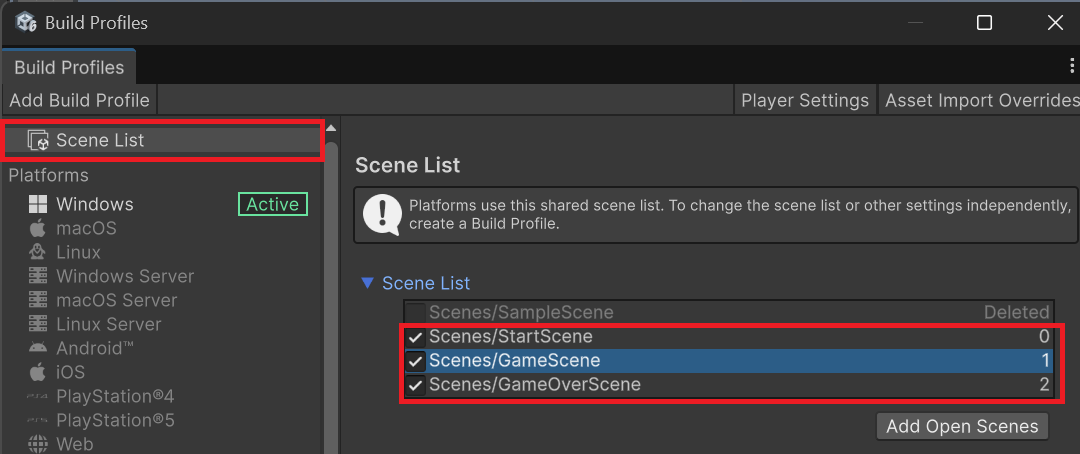1080x454 pixels.
Task: Select the iOS platform
Action: pos(70,372)
